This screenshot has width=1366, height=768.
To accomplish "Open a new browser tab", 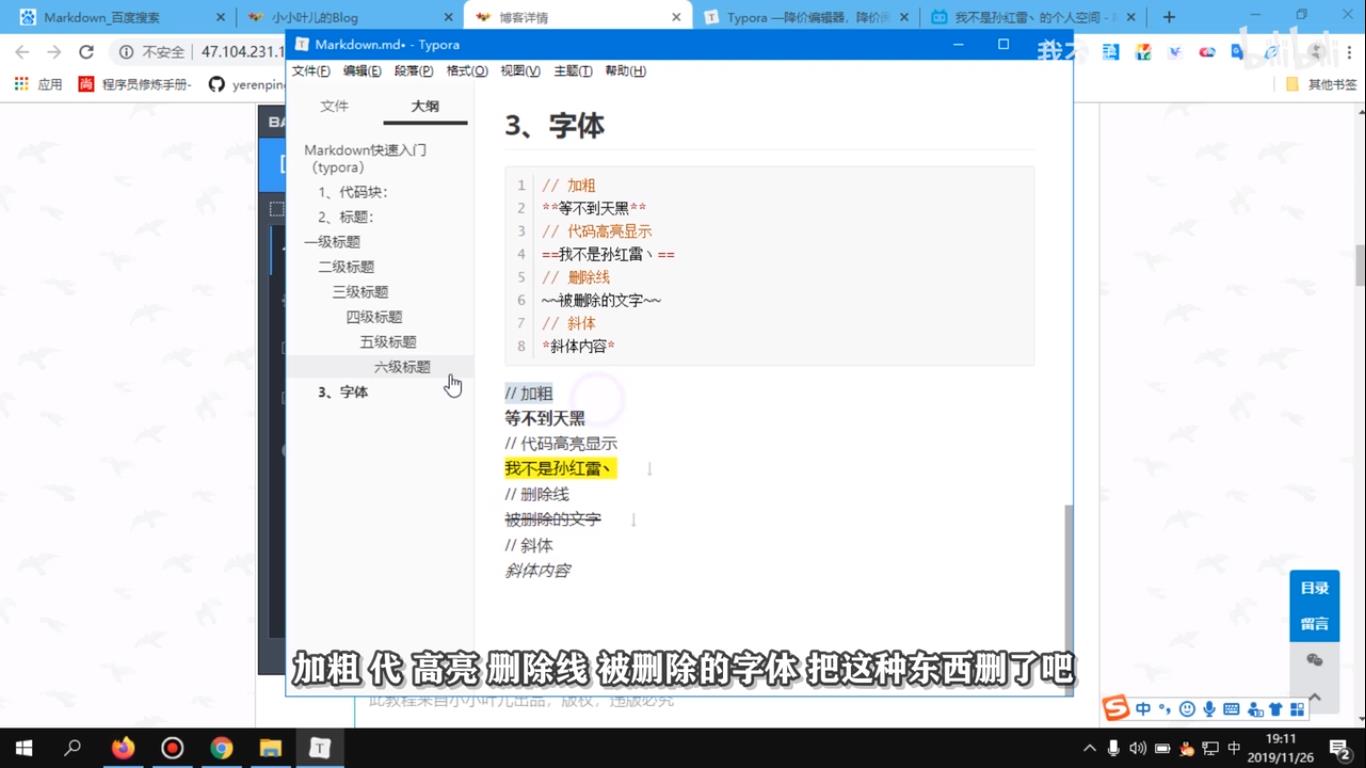I will click(x=1169, y=17).
